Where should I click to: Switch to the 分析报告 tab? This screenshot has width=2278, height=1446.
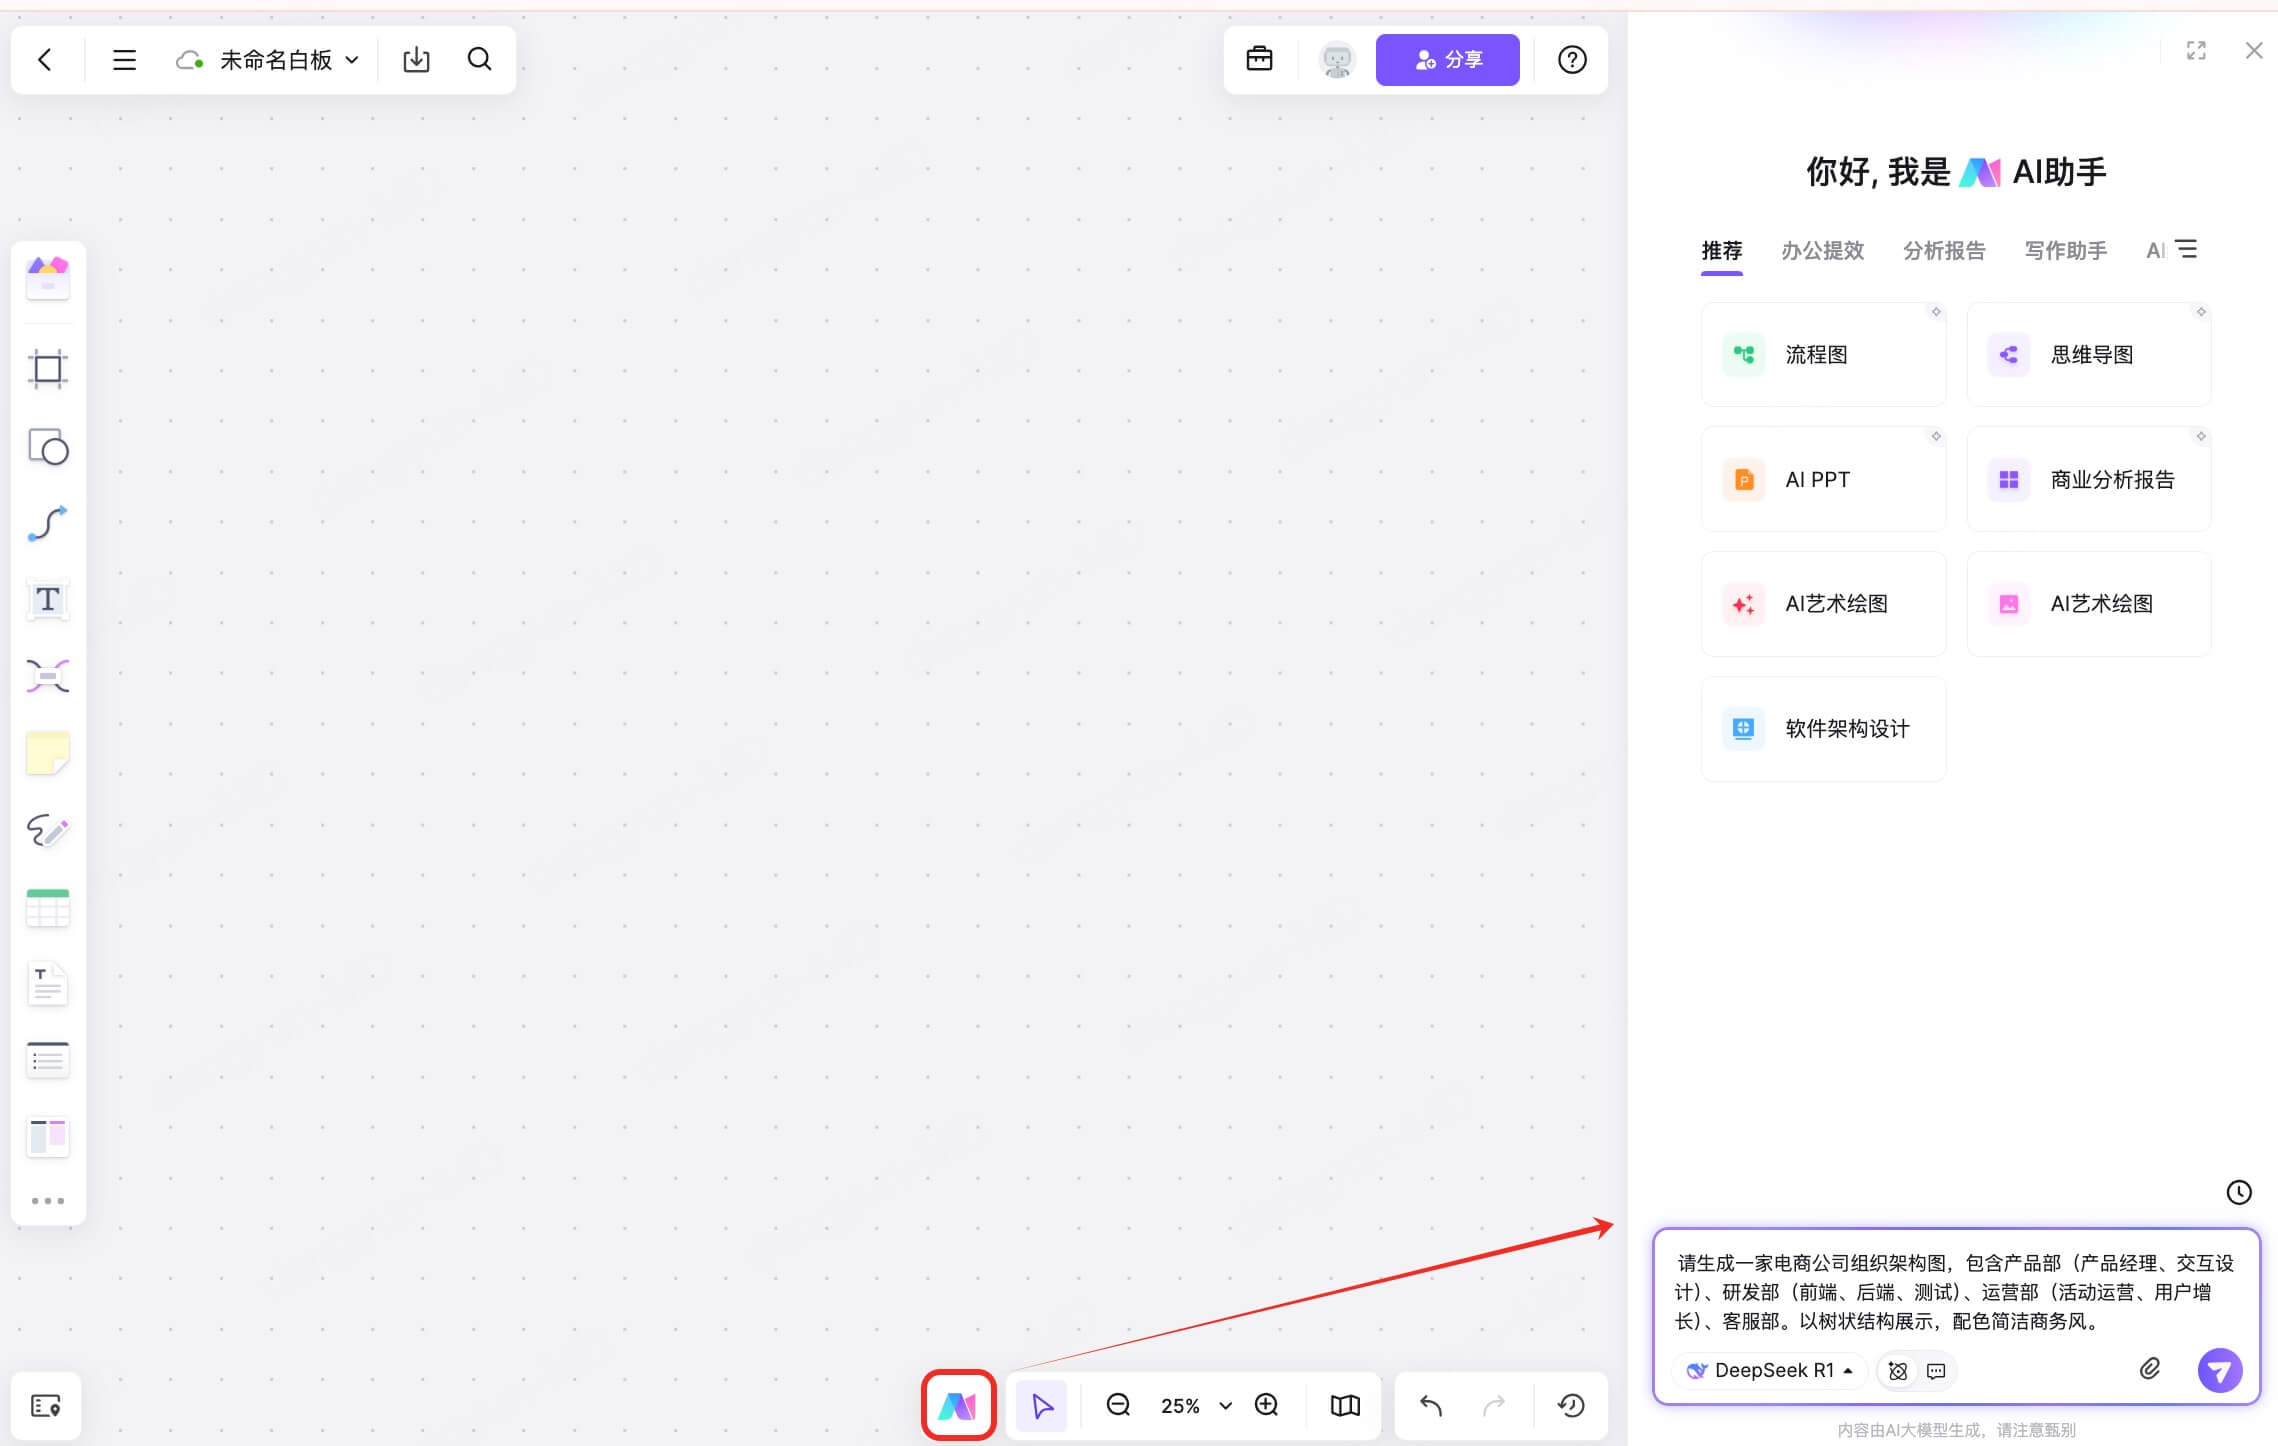(1943, 251)
